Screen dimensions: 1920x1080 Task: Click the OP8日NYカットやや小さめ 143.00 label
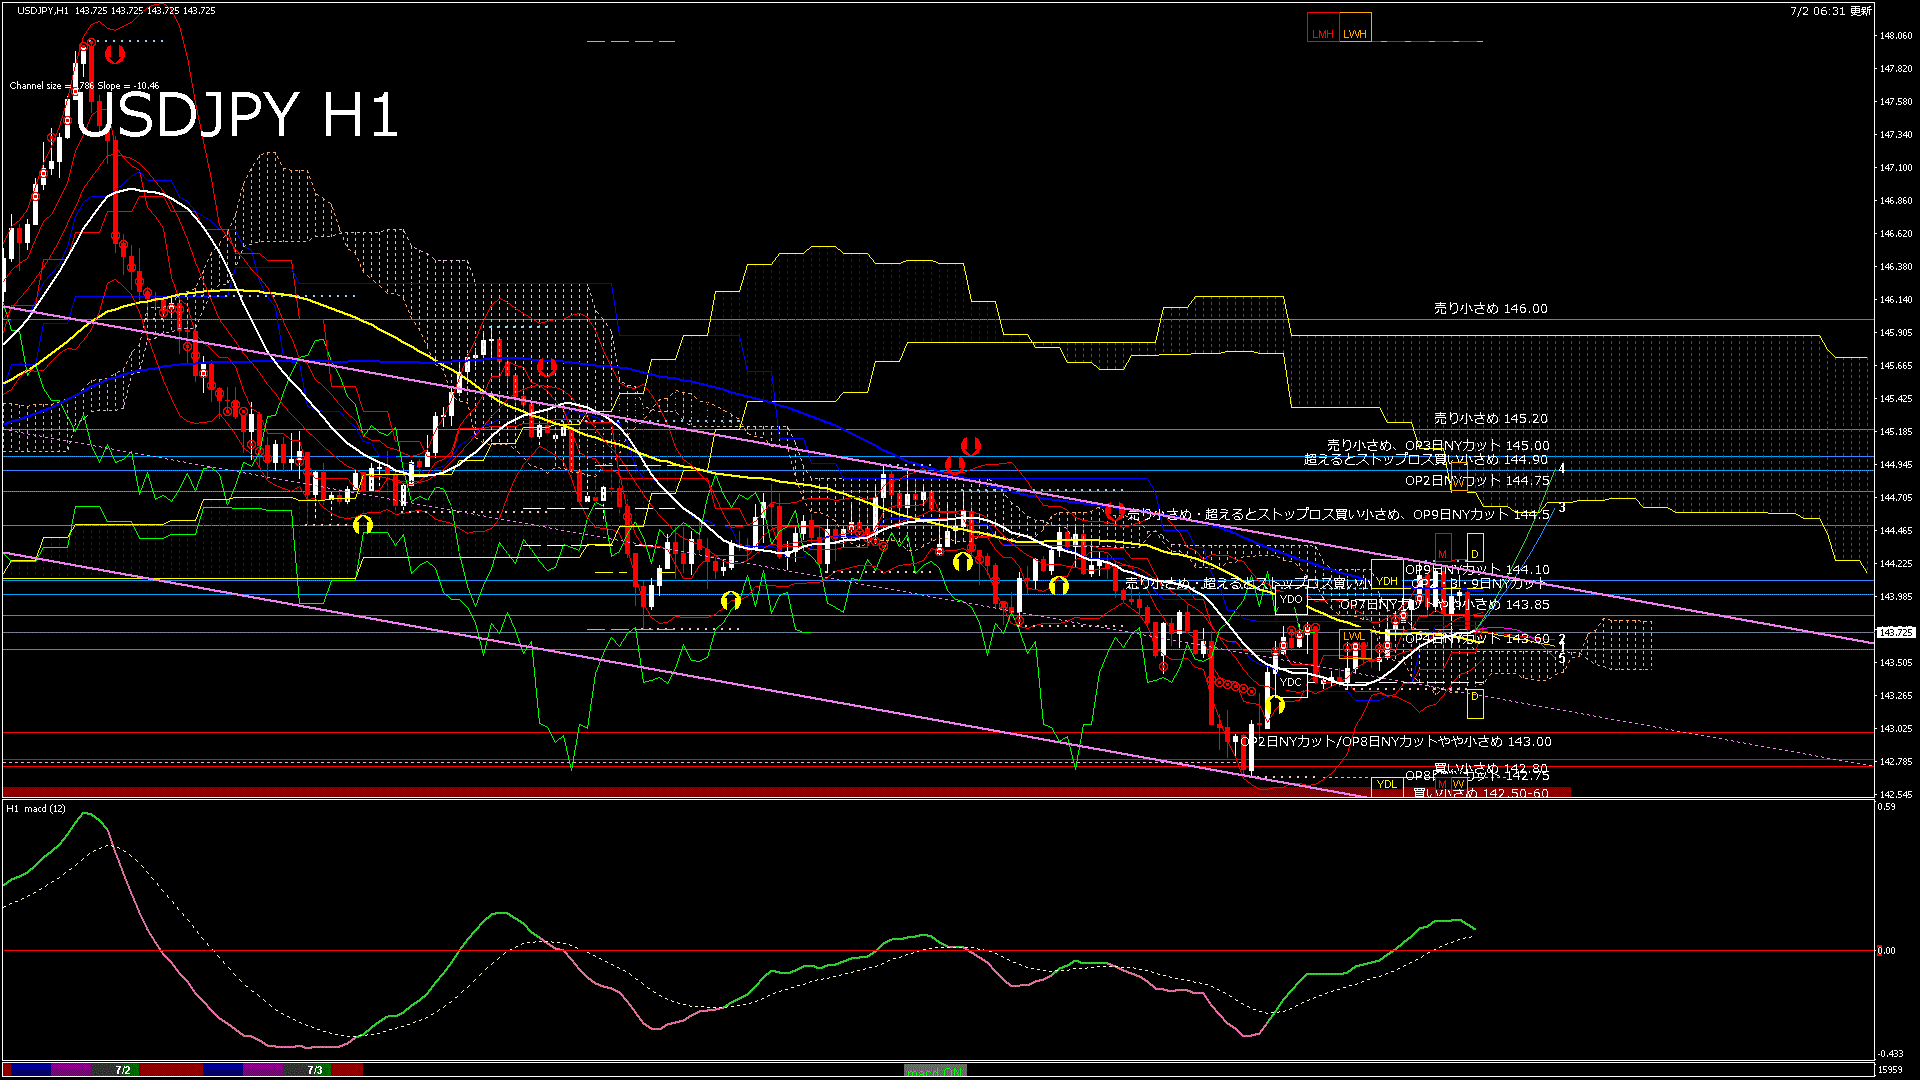pos(1446,742)
